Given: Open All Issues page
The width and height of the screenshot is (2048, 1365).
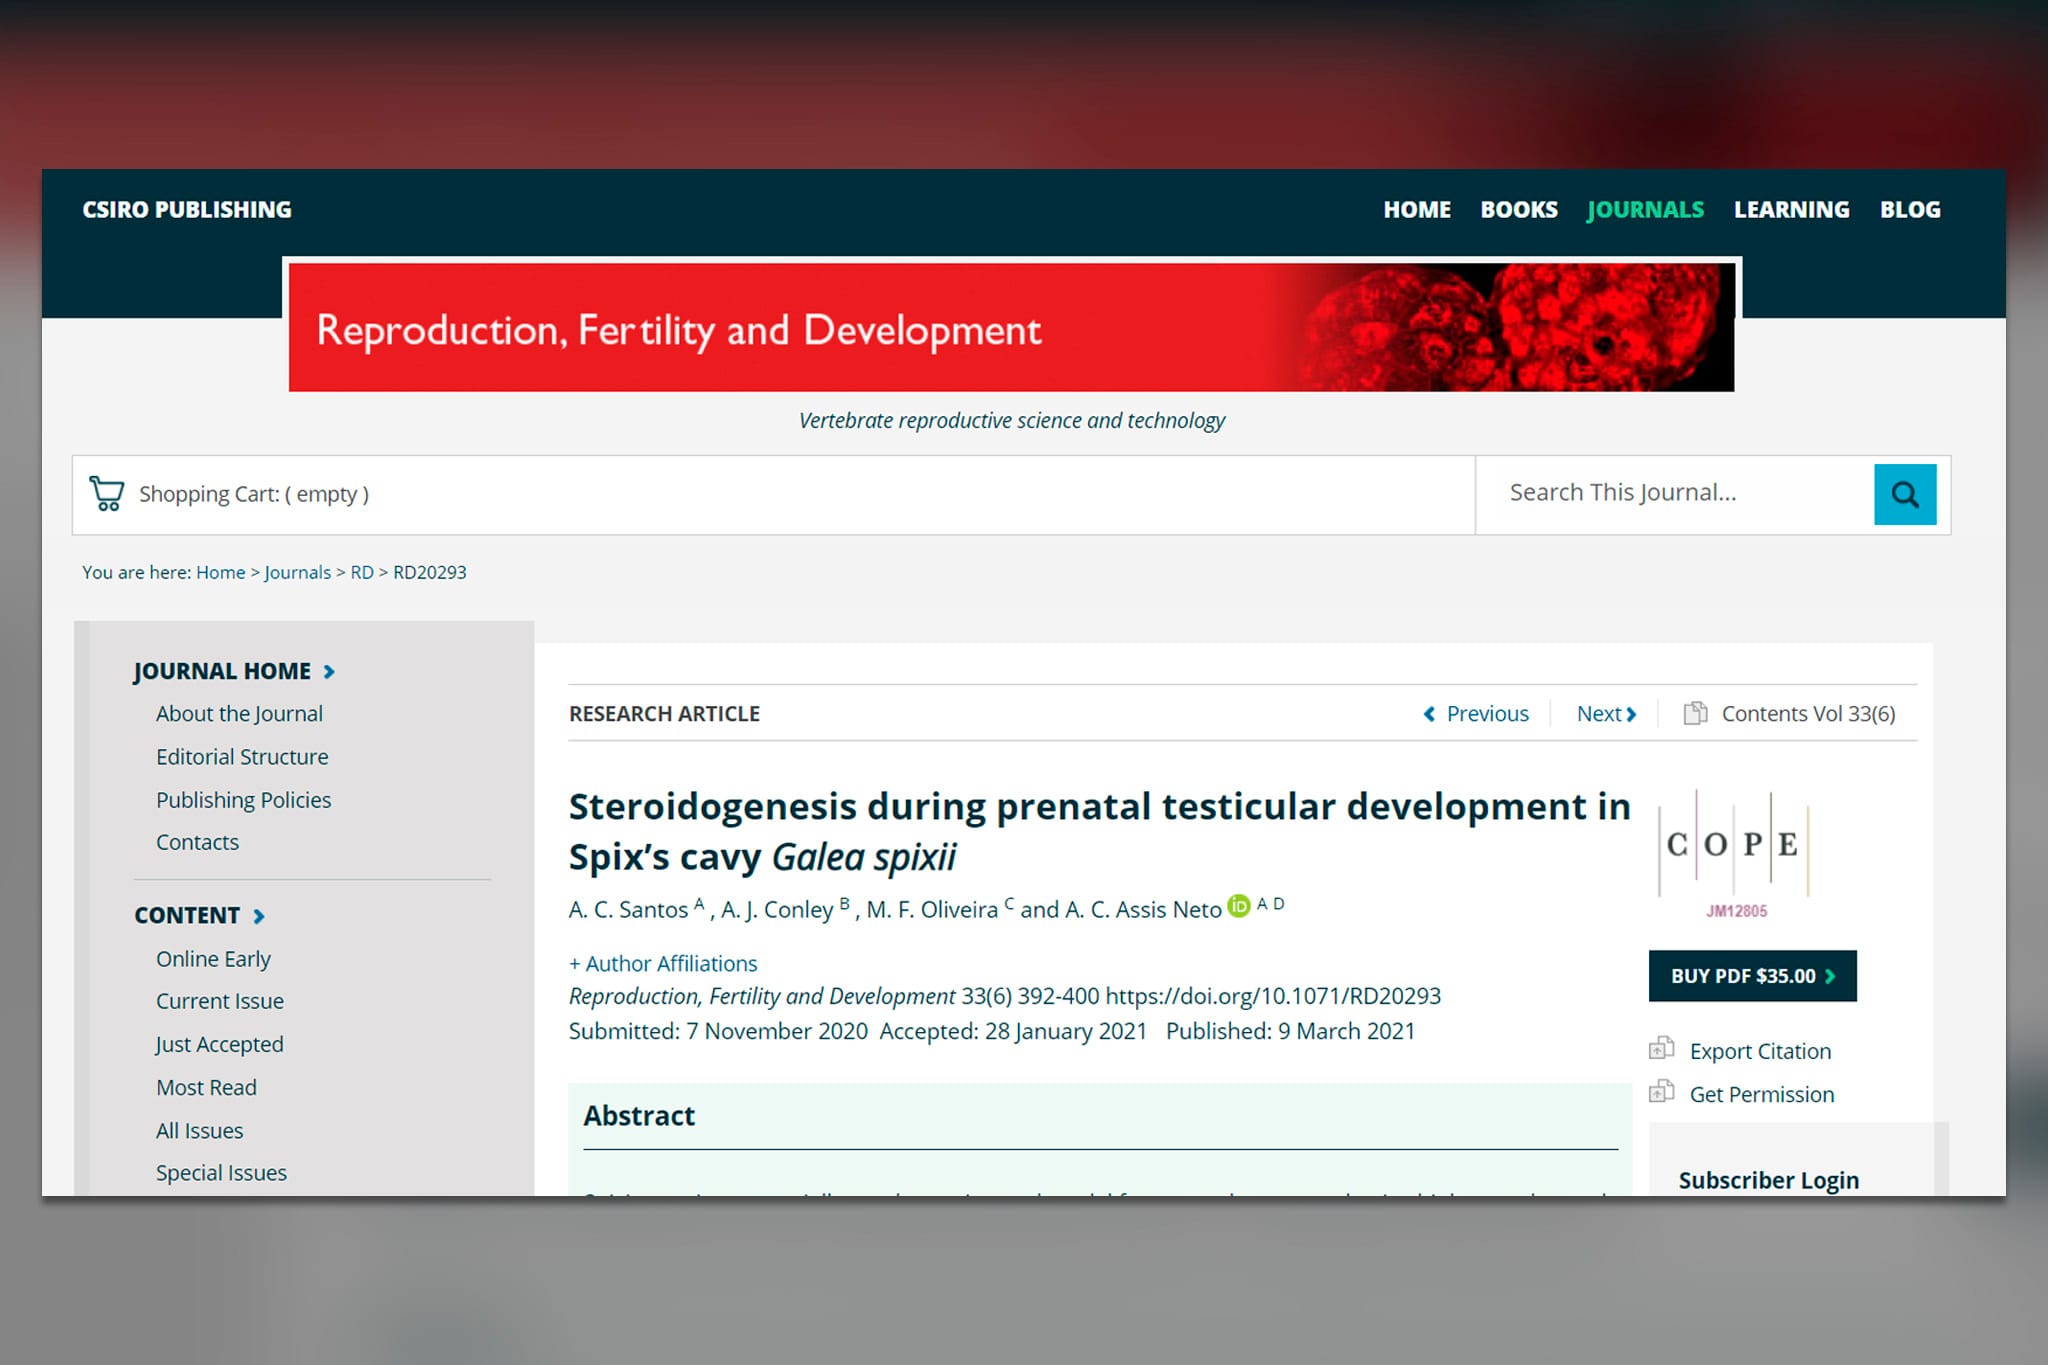Looking at the screenshot, I should (x=199, y=1130).
